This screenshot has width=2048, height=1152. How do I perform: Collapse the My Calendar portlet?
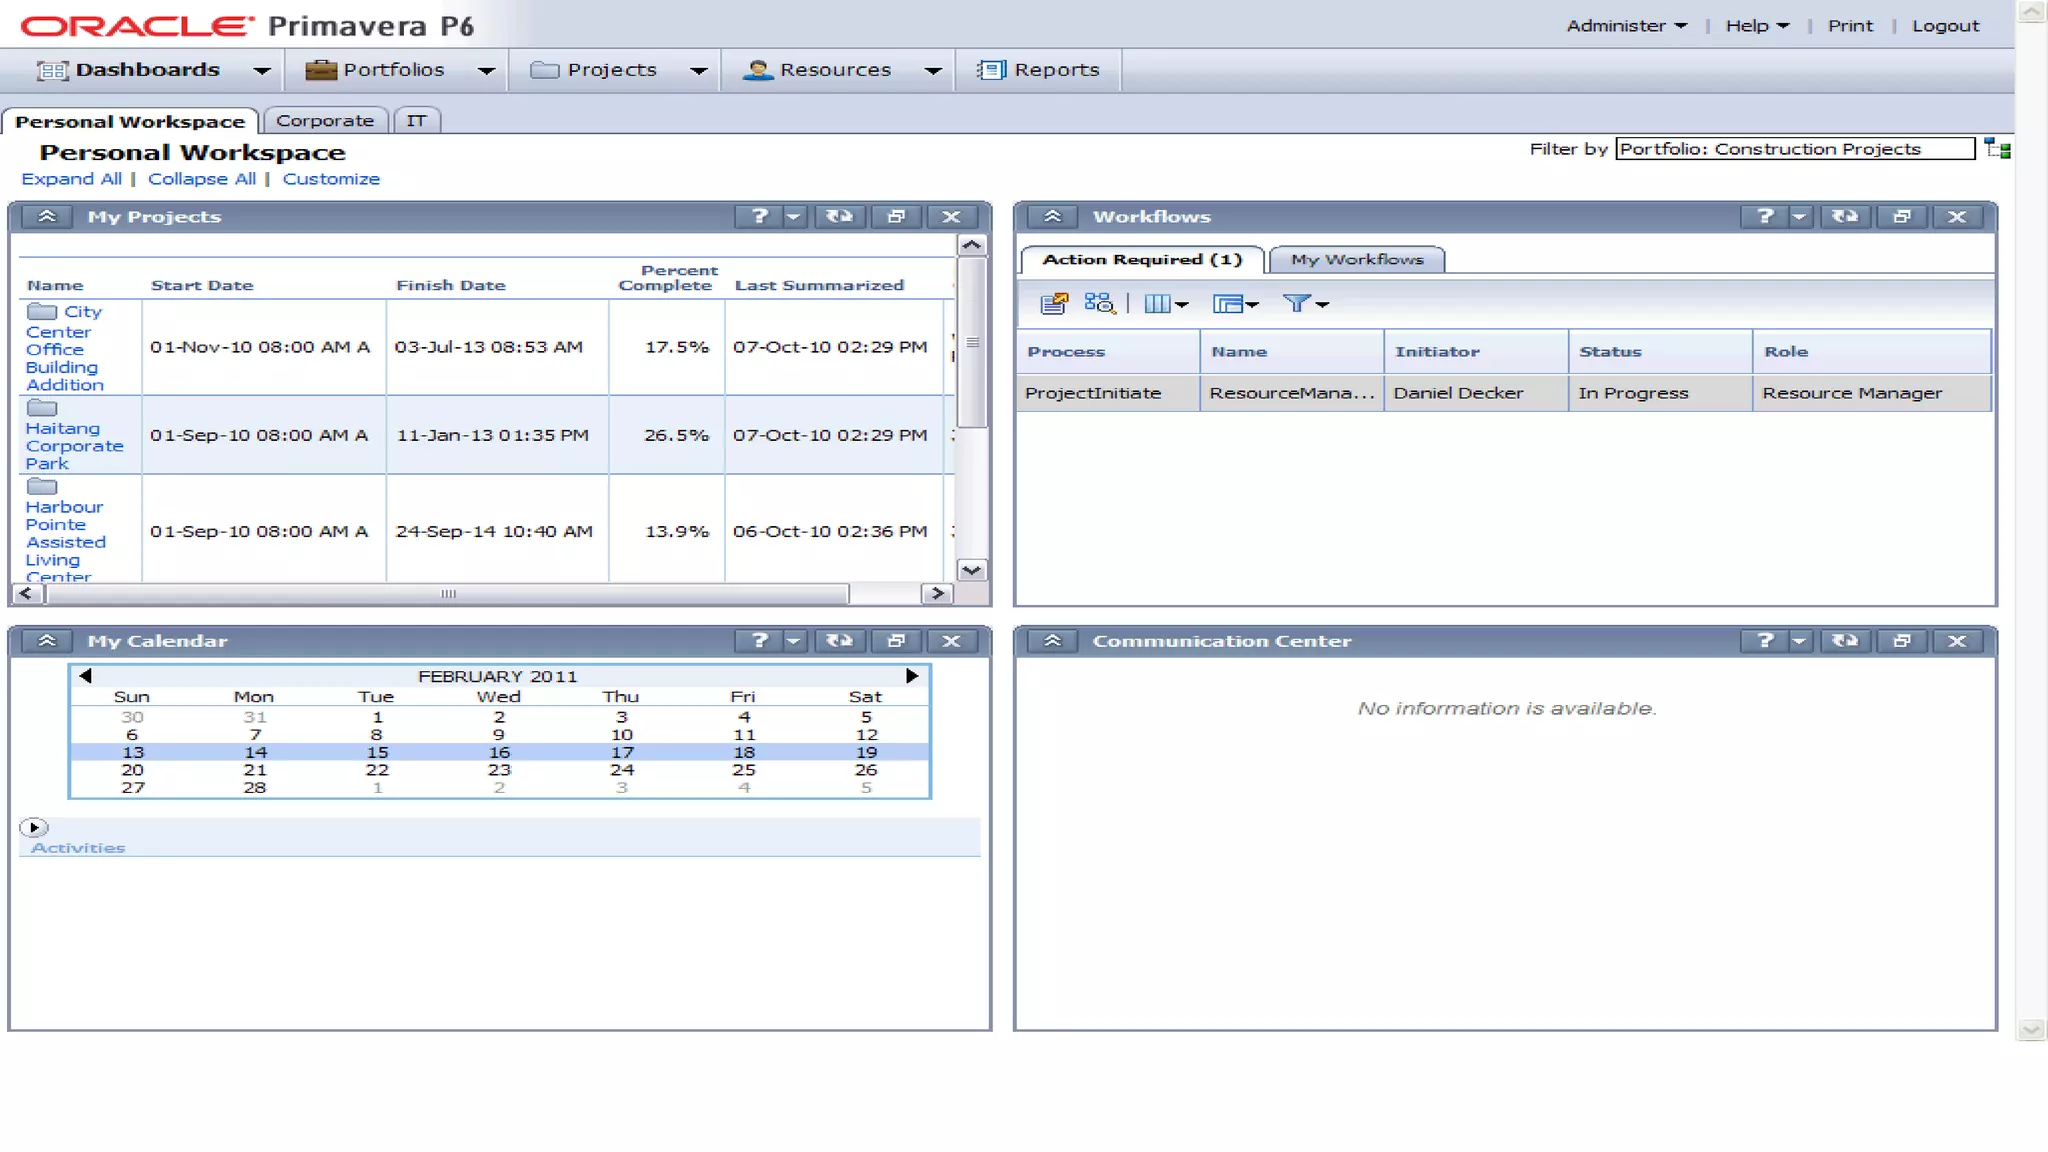tap(47, 641)
